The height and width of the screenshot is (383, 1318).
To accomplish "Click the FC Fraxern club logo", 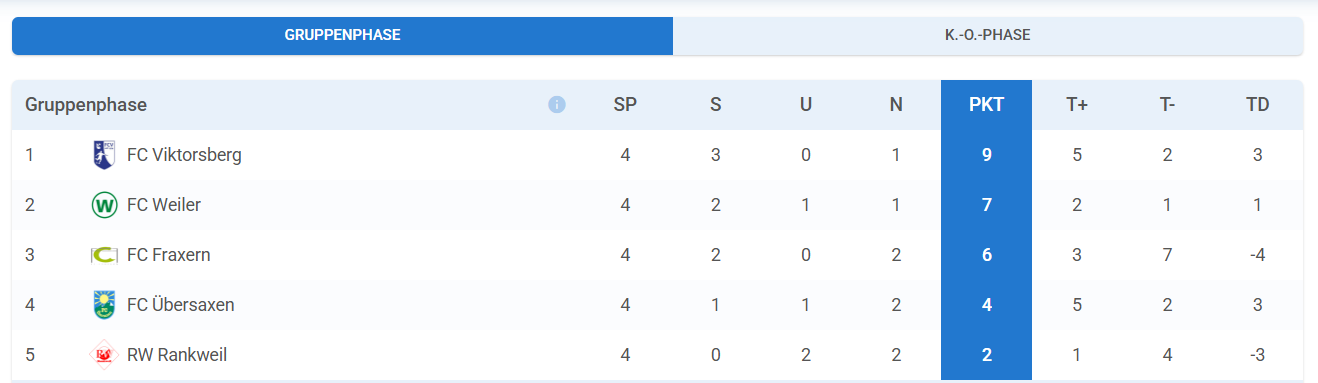I will click(104, 255).
